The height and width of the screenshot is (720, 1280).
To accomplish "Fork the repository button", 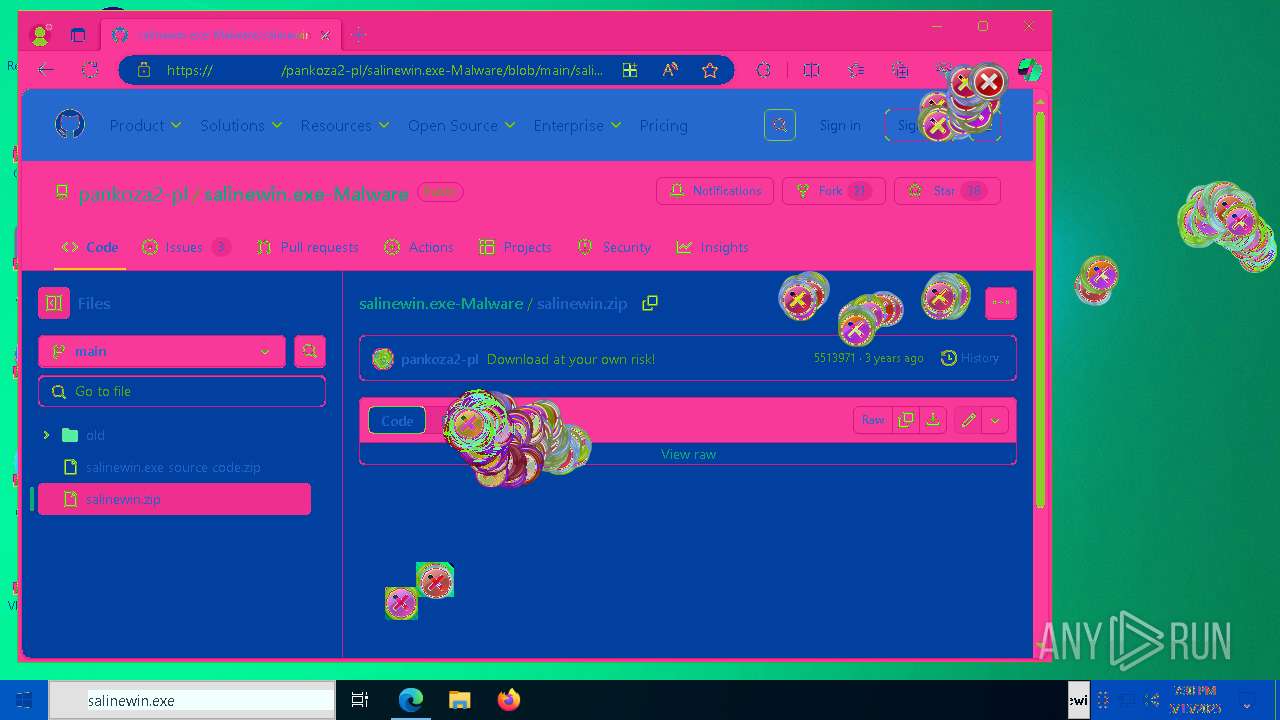I will [833, 191].
